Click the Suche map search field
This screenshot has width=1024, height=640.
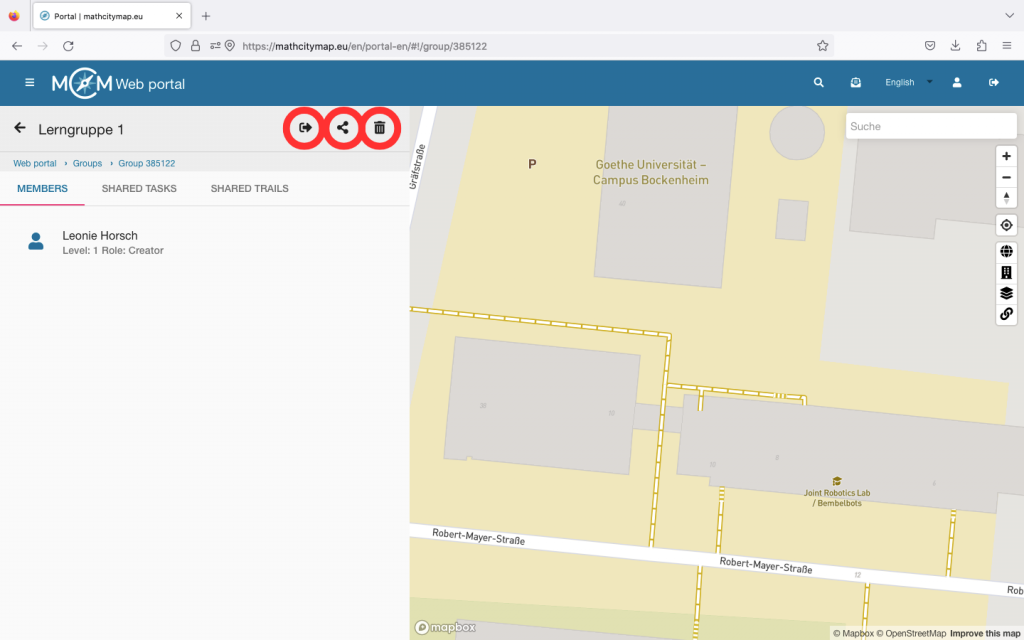(x=930, y=127)
